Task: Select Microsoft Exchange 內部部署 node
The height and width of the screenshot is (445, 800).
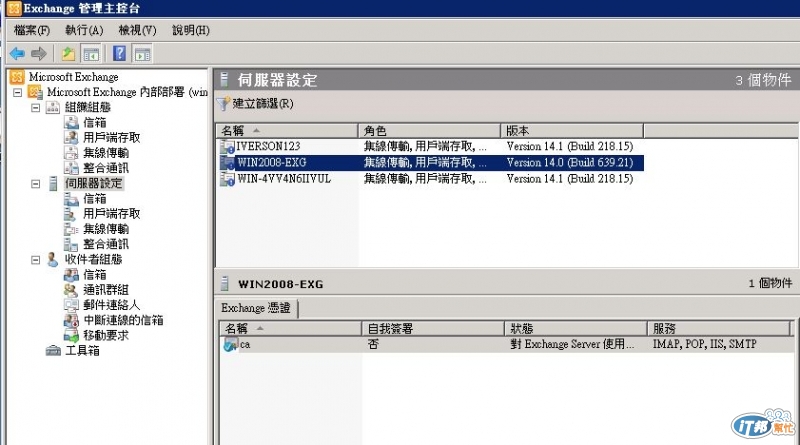Action: [127, 92]
